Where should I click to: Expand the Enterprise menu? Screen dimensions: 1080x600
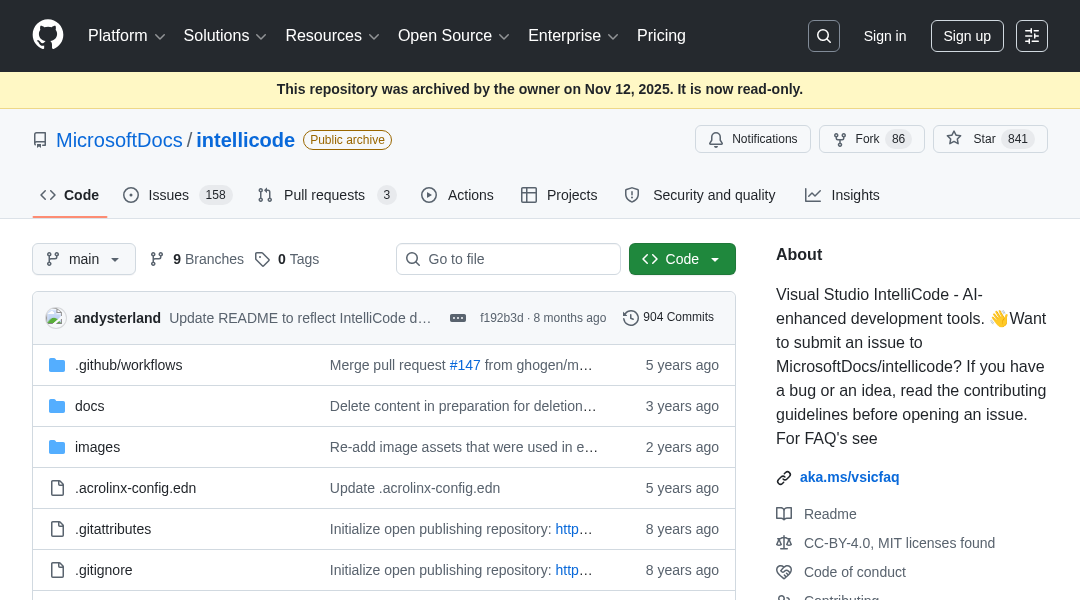573,36
